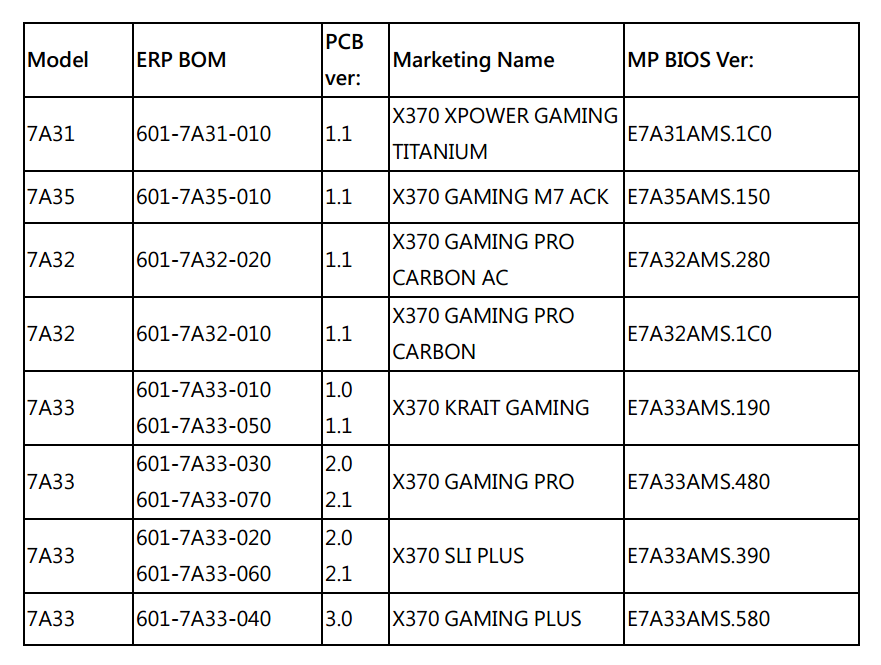Select ERP BOM 601-7A31-010
Image resolution: width=881 pixels, height=665 pixels.
[204, 134]
